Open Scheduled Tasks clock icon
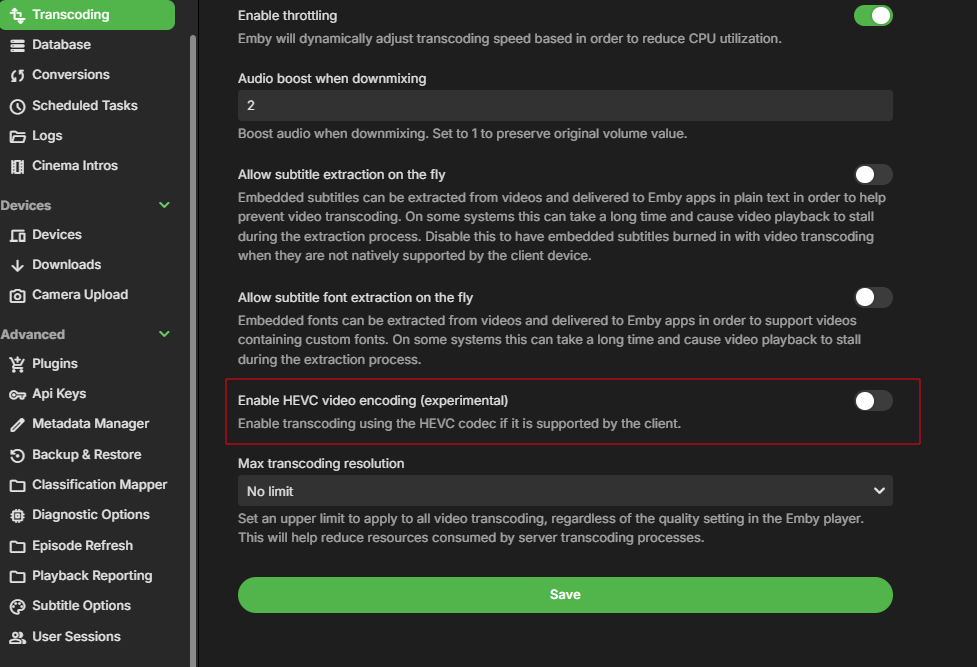This screenshot has height=667, width=977. (17, 106)
